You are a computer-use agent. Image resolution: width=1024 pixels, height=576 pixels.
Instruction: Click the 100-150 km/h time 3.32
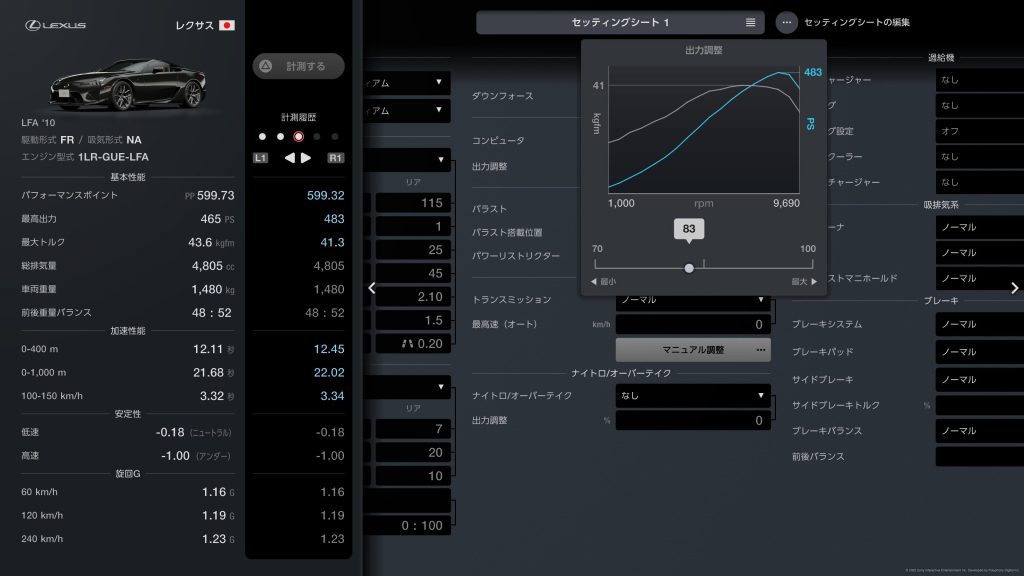click(x=212, y=396)
